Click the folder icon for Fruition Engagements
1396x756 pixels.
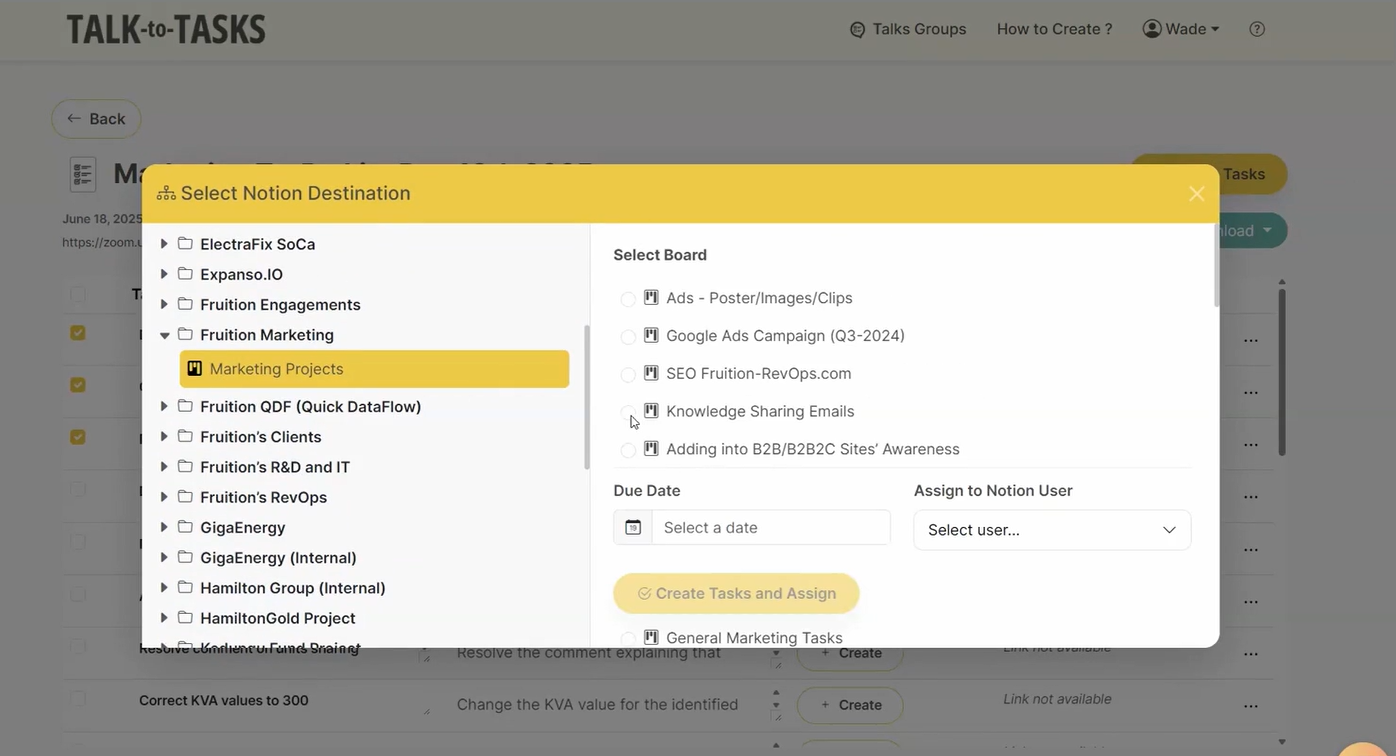[x=185, y=303]
